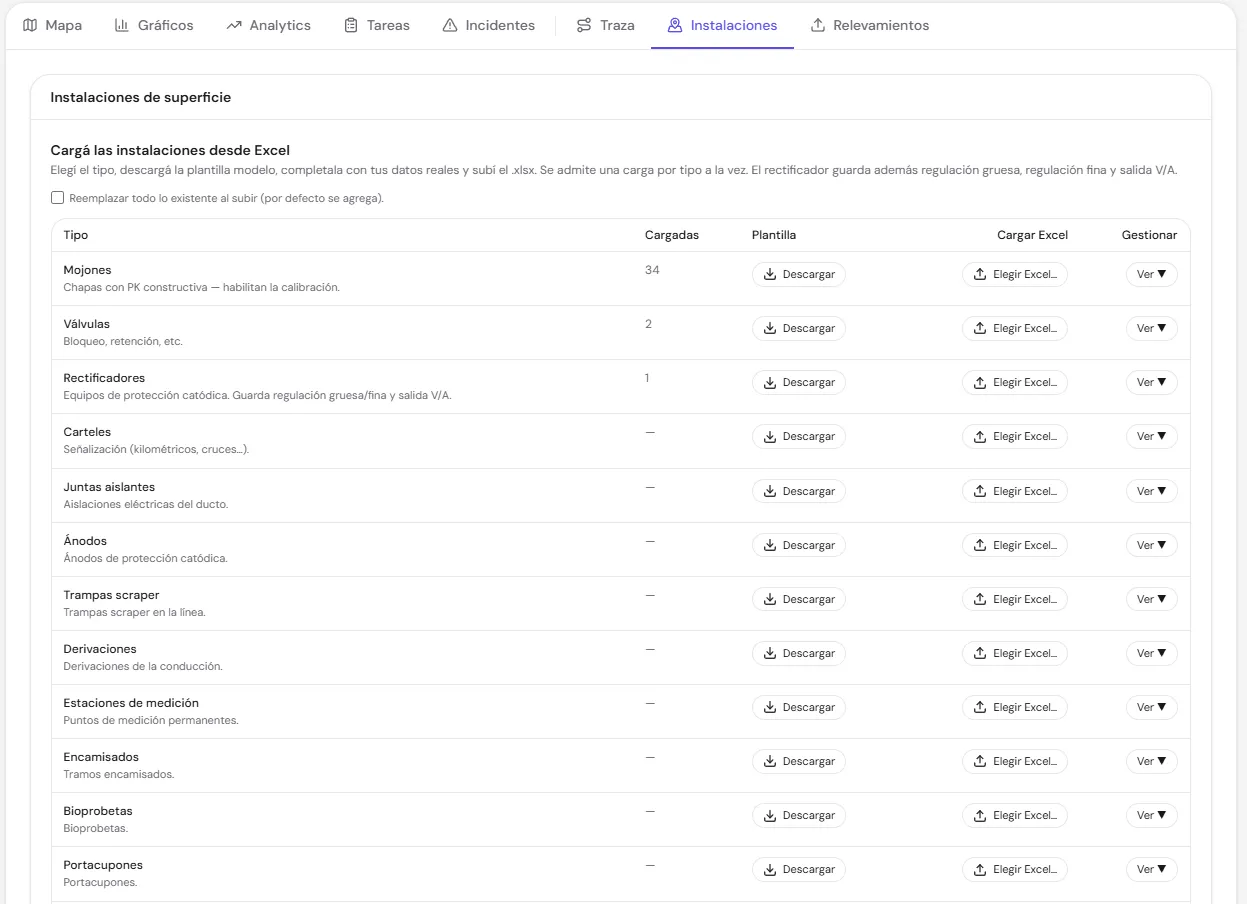Click the Instalaciones de superficie heading

click(141, 97)
